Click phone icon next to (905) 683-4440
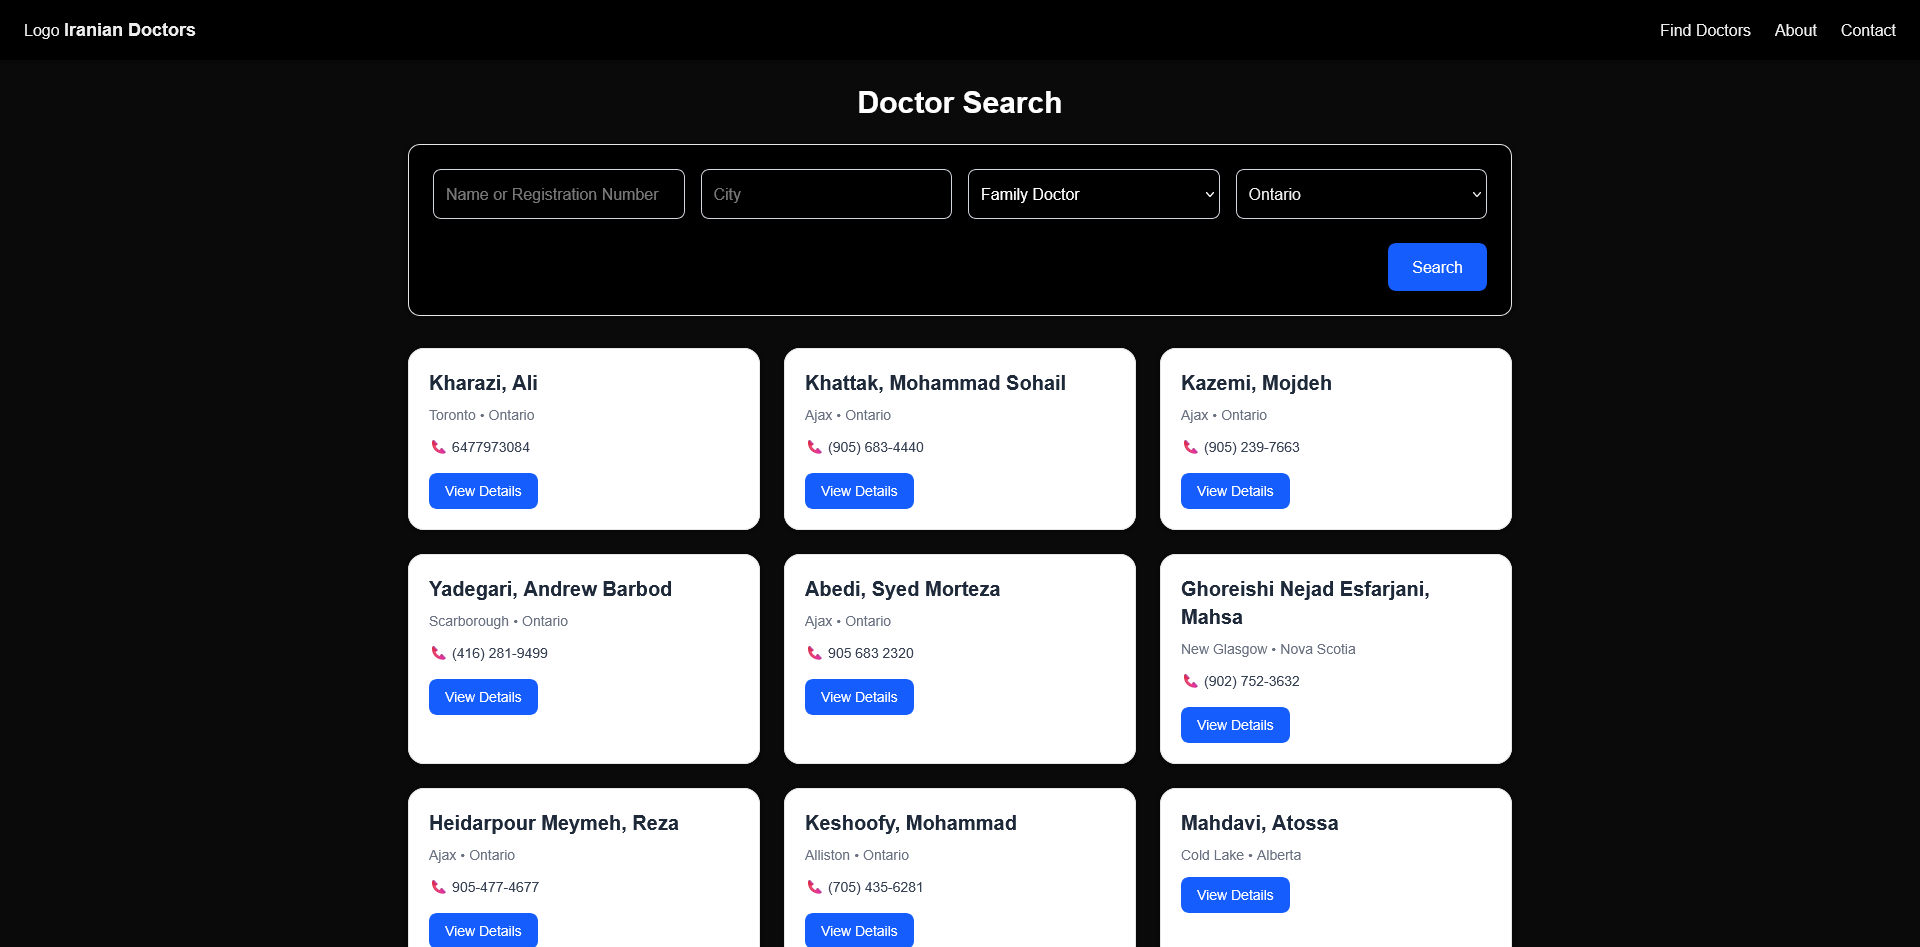 tap(814, 447)
